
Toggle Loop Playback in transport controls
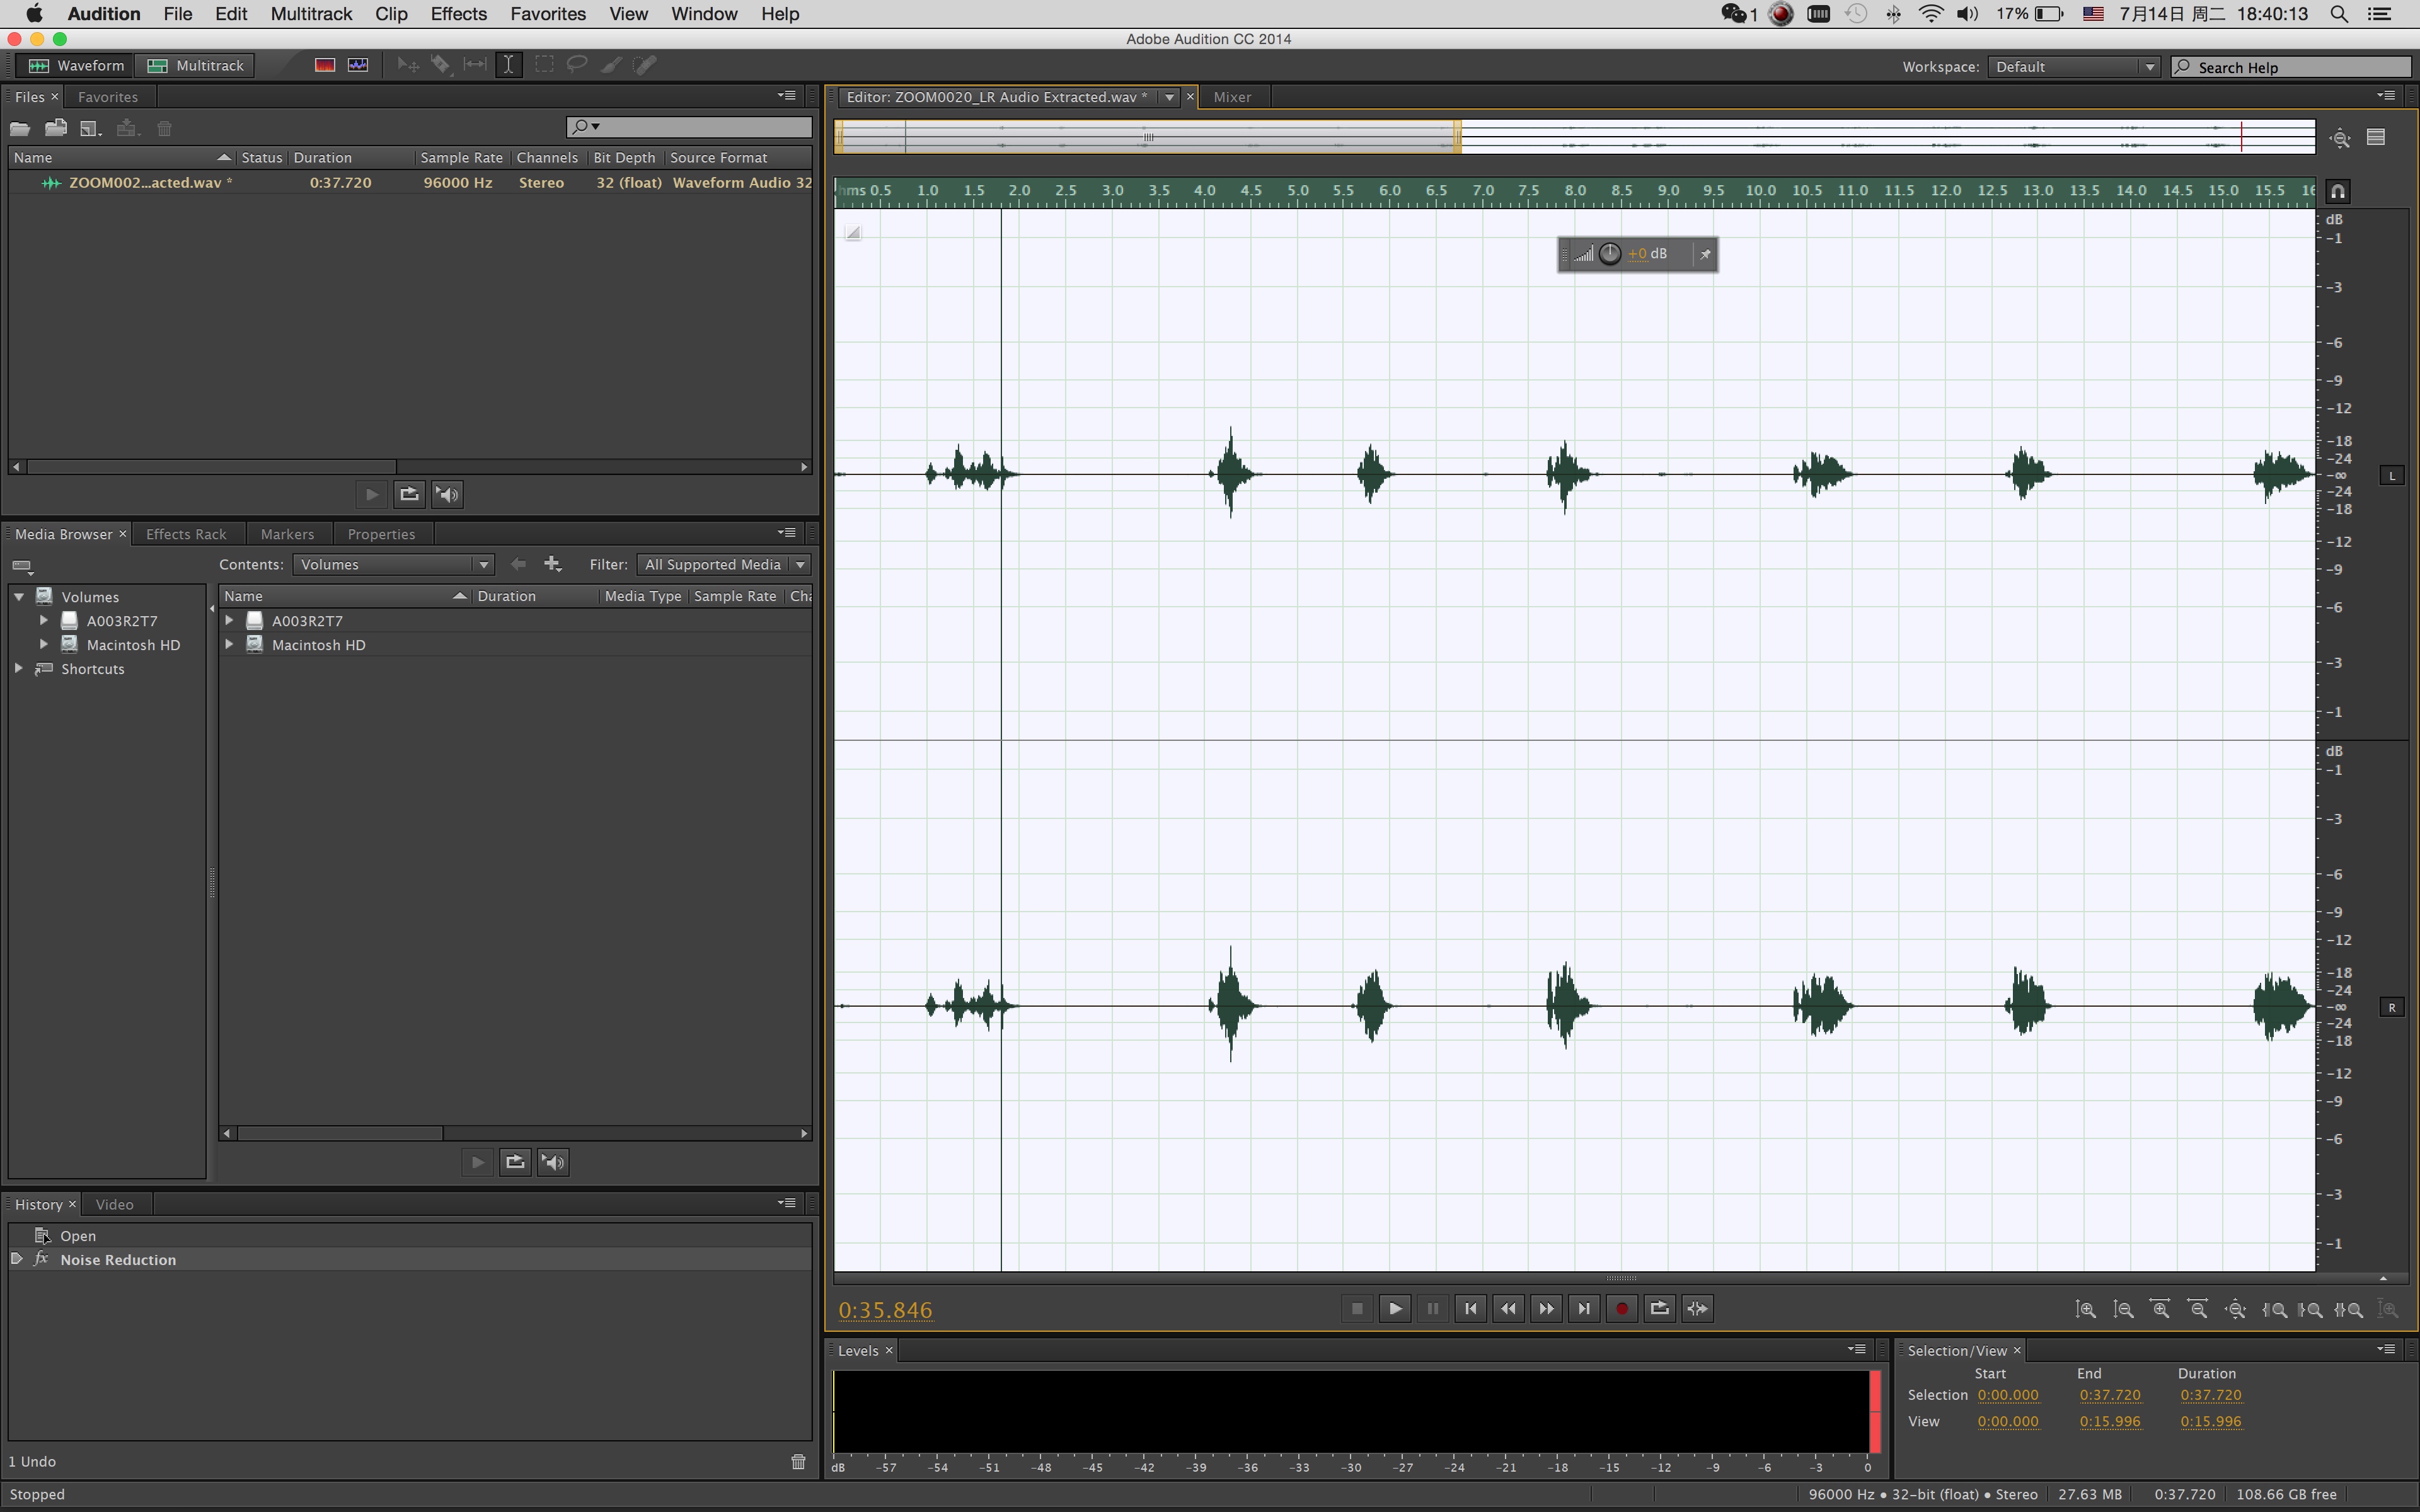pos(1659,1308)
